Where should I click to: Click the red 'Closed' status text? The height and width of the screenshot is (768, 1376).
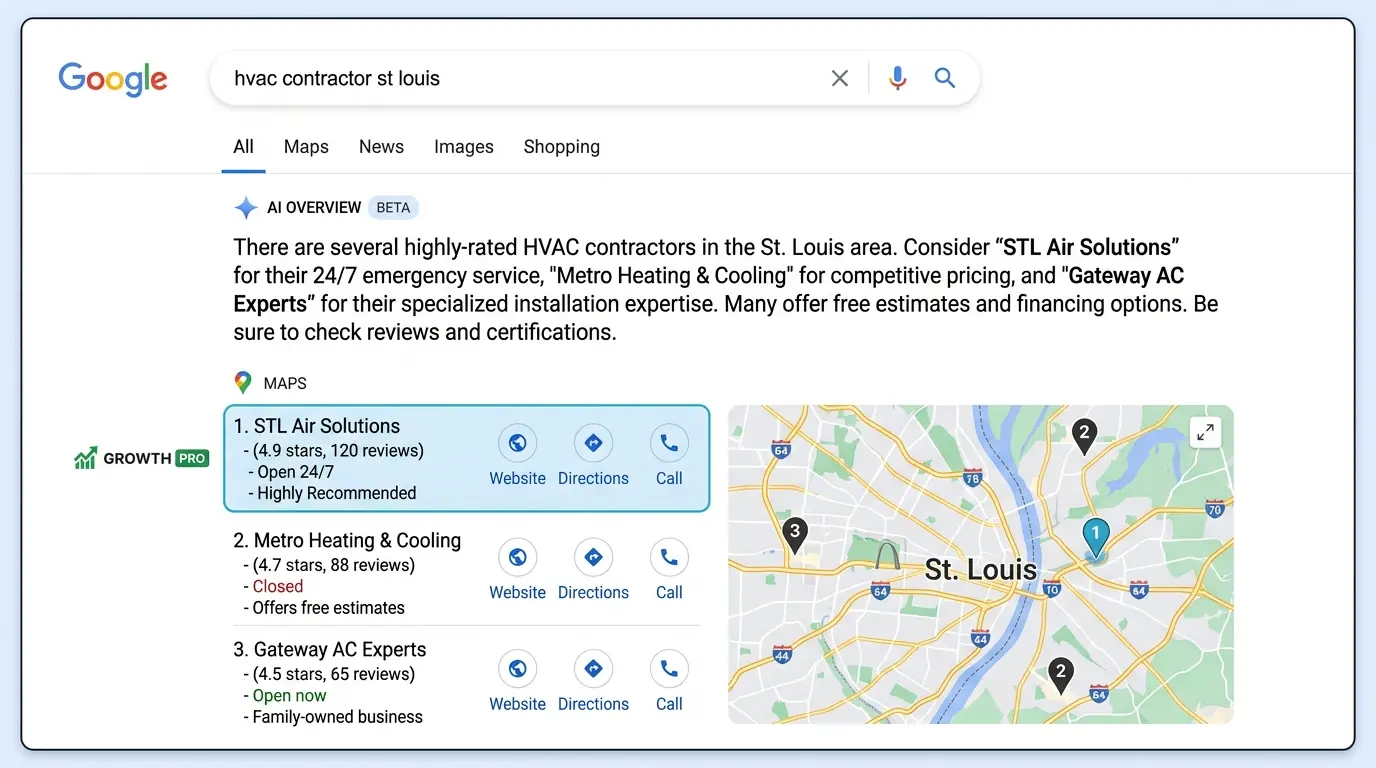tap(277, 587)
